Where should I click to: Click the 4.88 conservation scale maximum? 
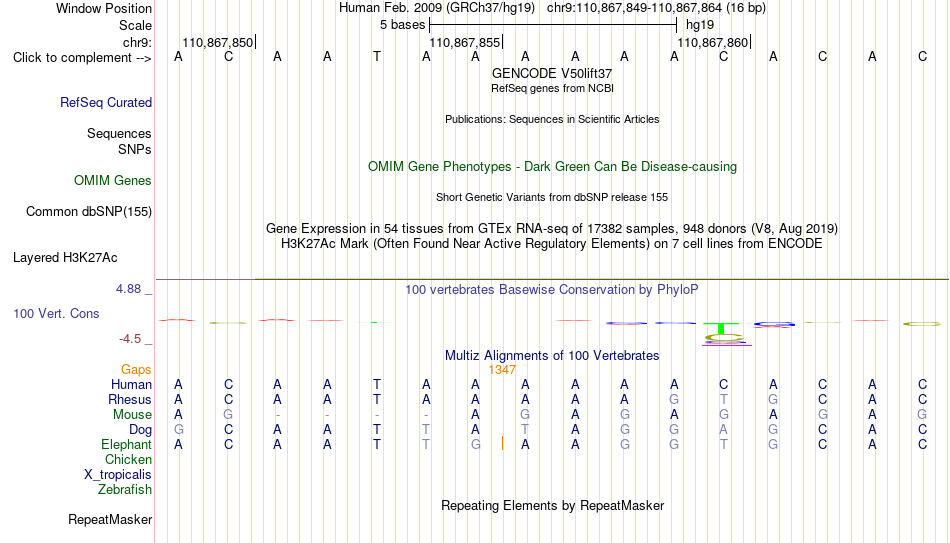point(129,289)
